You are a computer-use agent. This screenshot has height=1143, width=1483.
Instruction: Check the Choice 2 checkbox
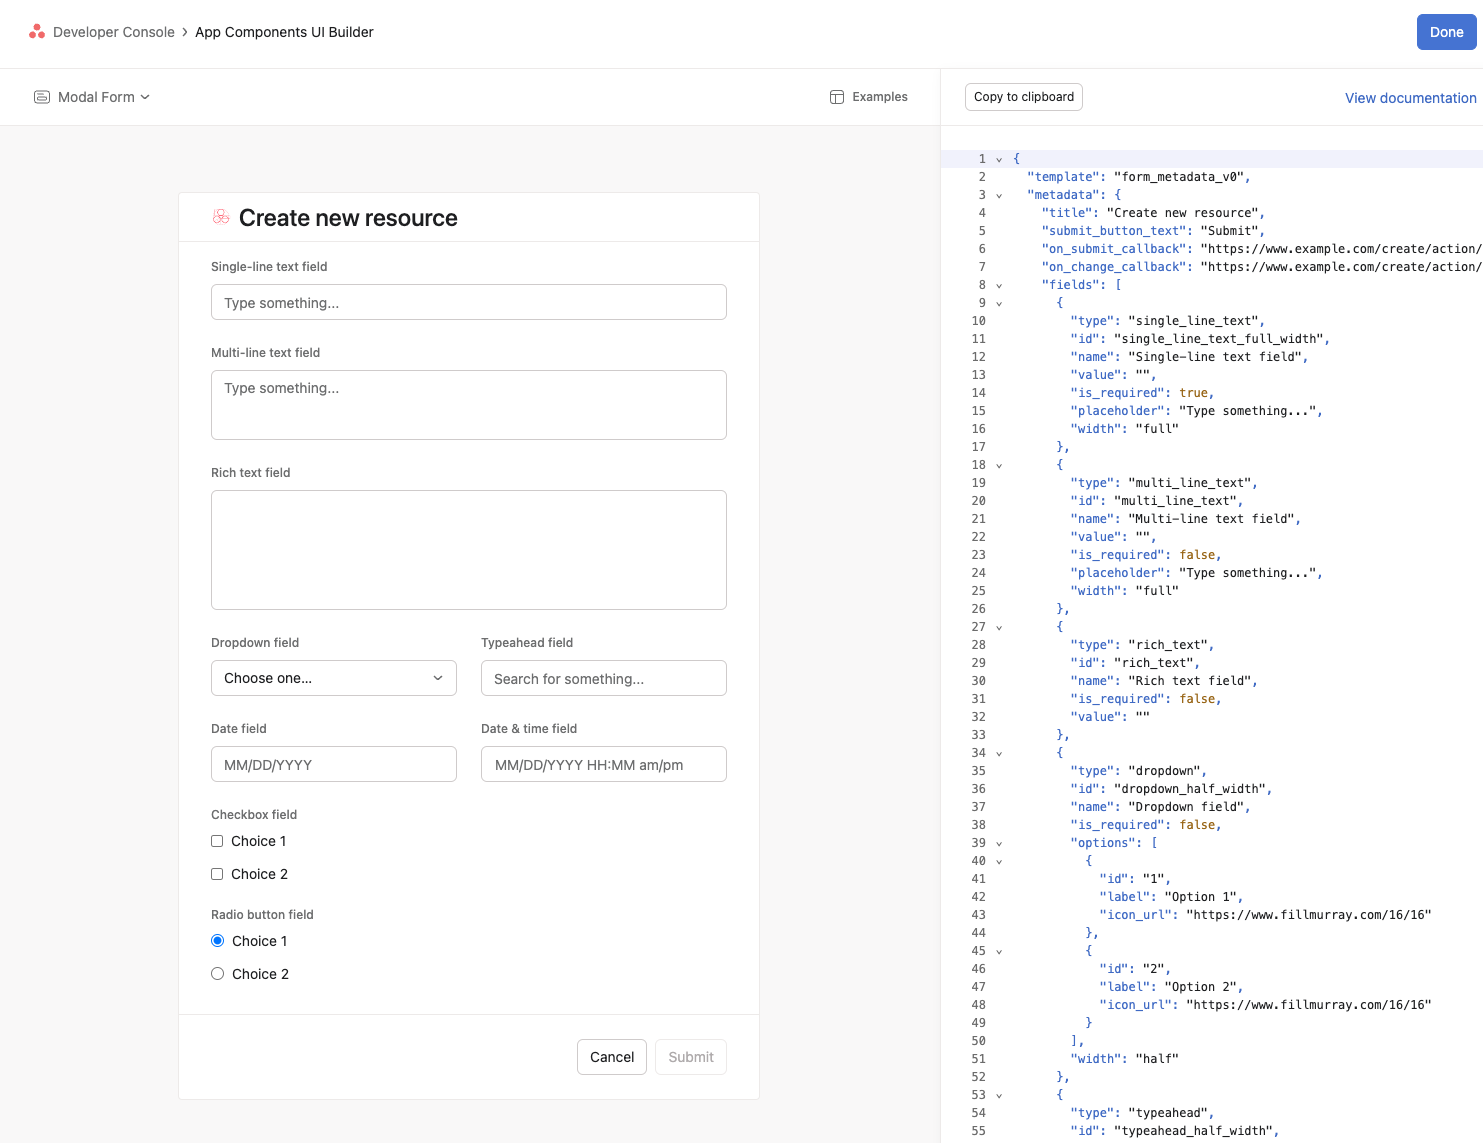point(217,874)
